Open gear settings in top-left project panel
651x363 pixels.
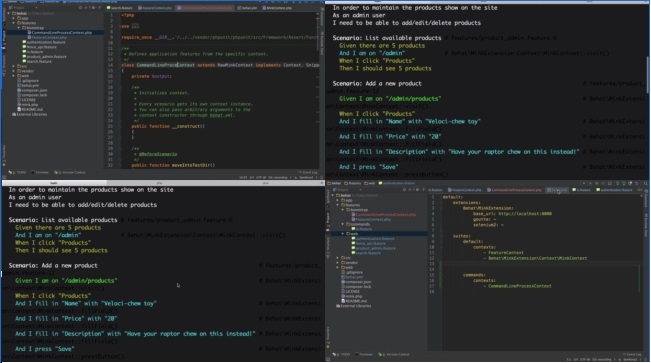click(93, 8)
